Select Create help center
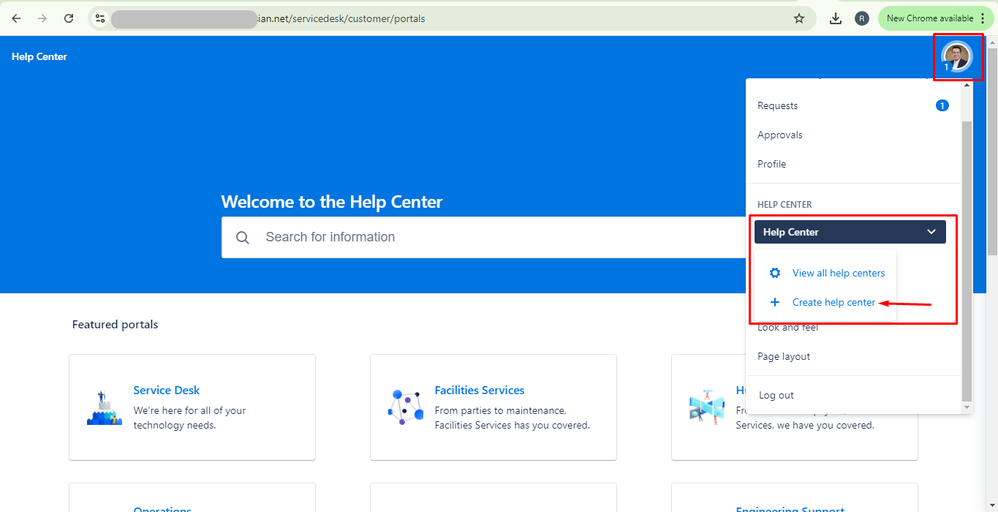Image resolution: width=998 pixels, height=512 pixels. coord(834,302)
